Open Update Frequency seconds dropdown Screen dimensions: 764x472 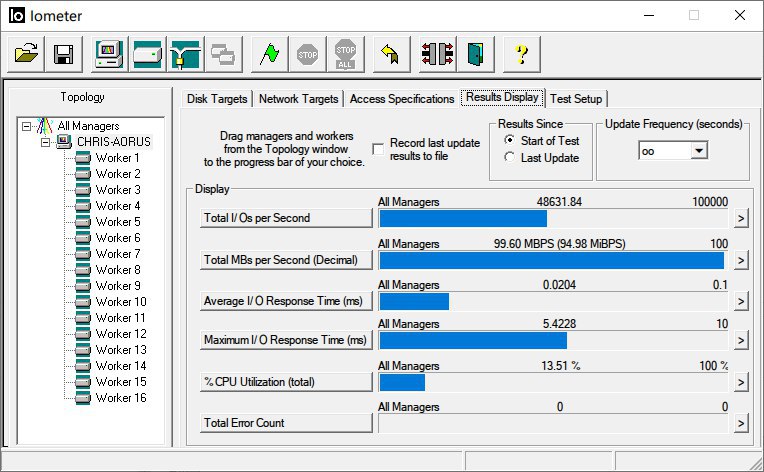699,151
